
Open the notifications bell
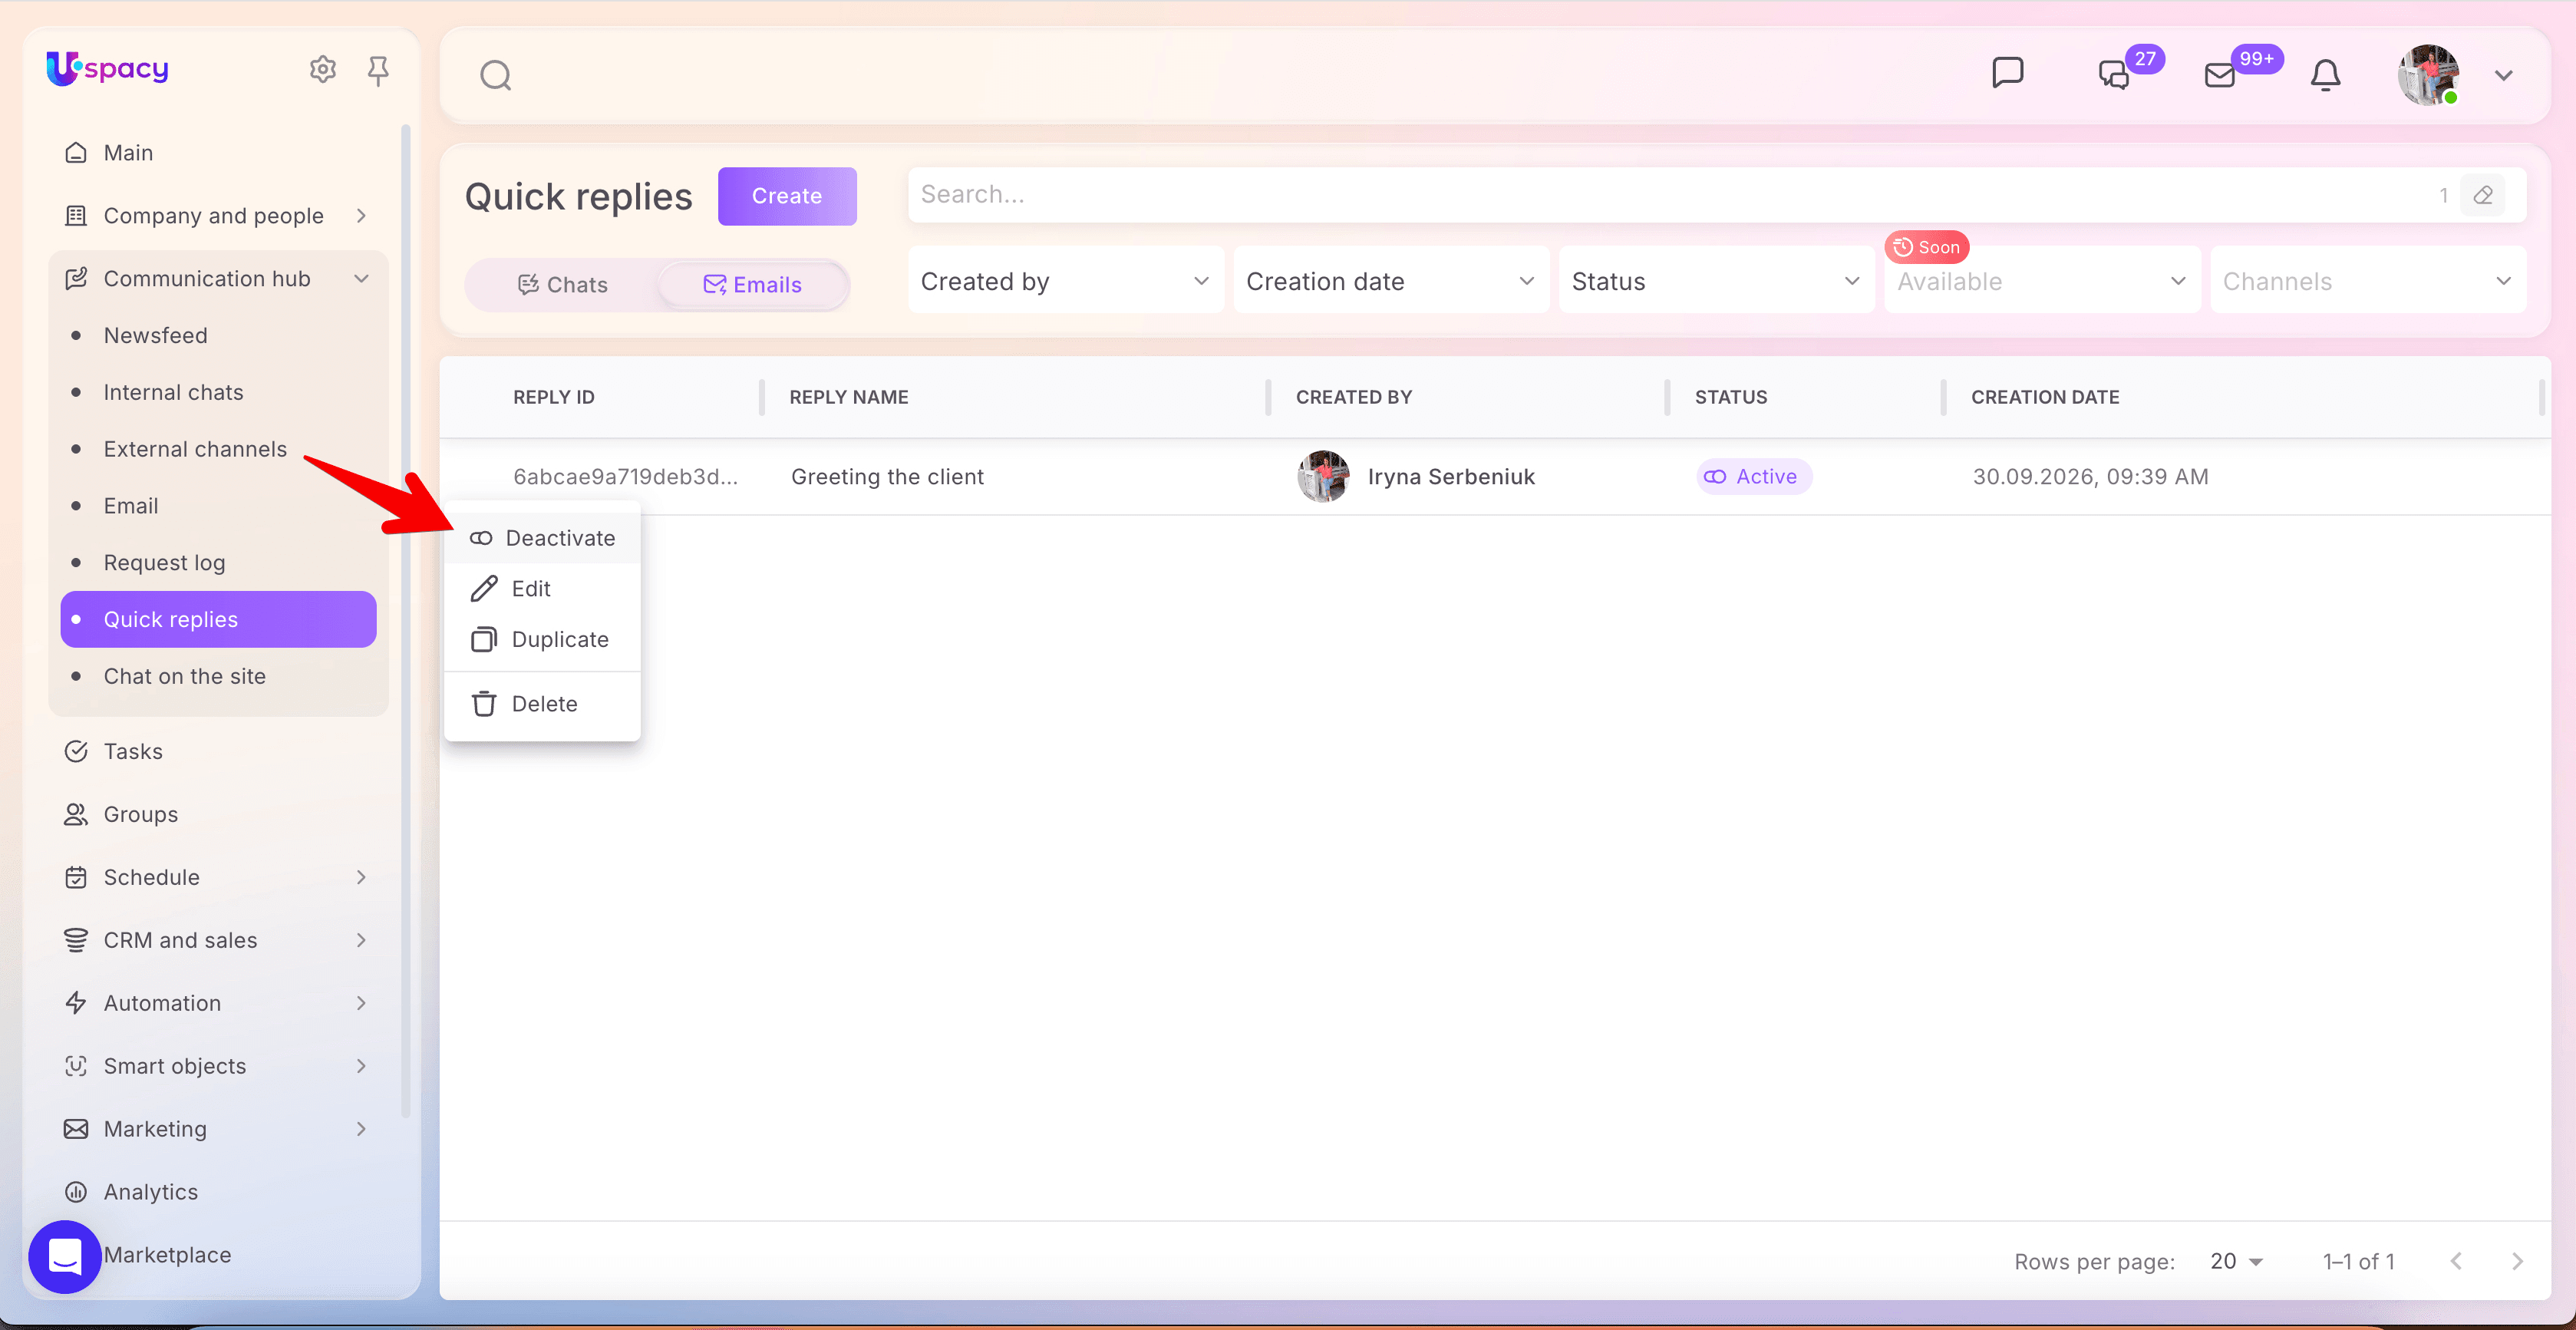tap(2325, 75)
